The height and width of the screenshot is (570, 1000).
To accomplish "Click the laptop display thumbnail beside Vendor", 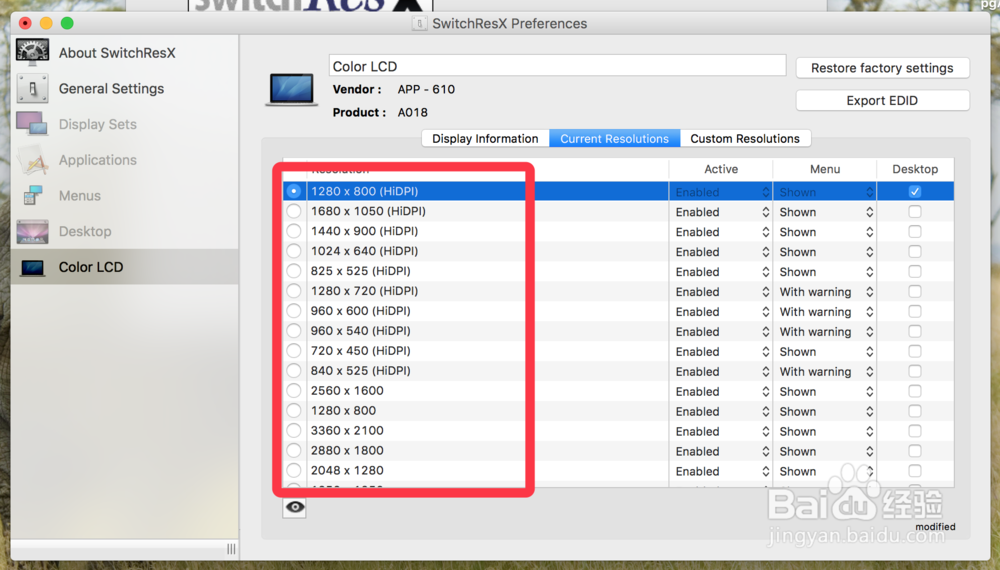I will coord(292,89).
